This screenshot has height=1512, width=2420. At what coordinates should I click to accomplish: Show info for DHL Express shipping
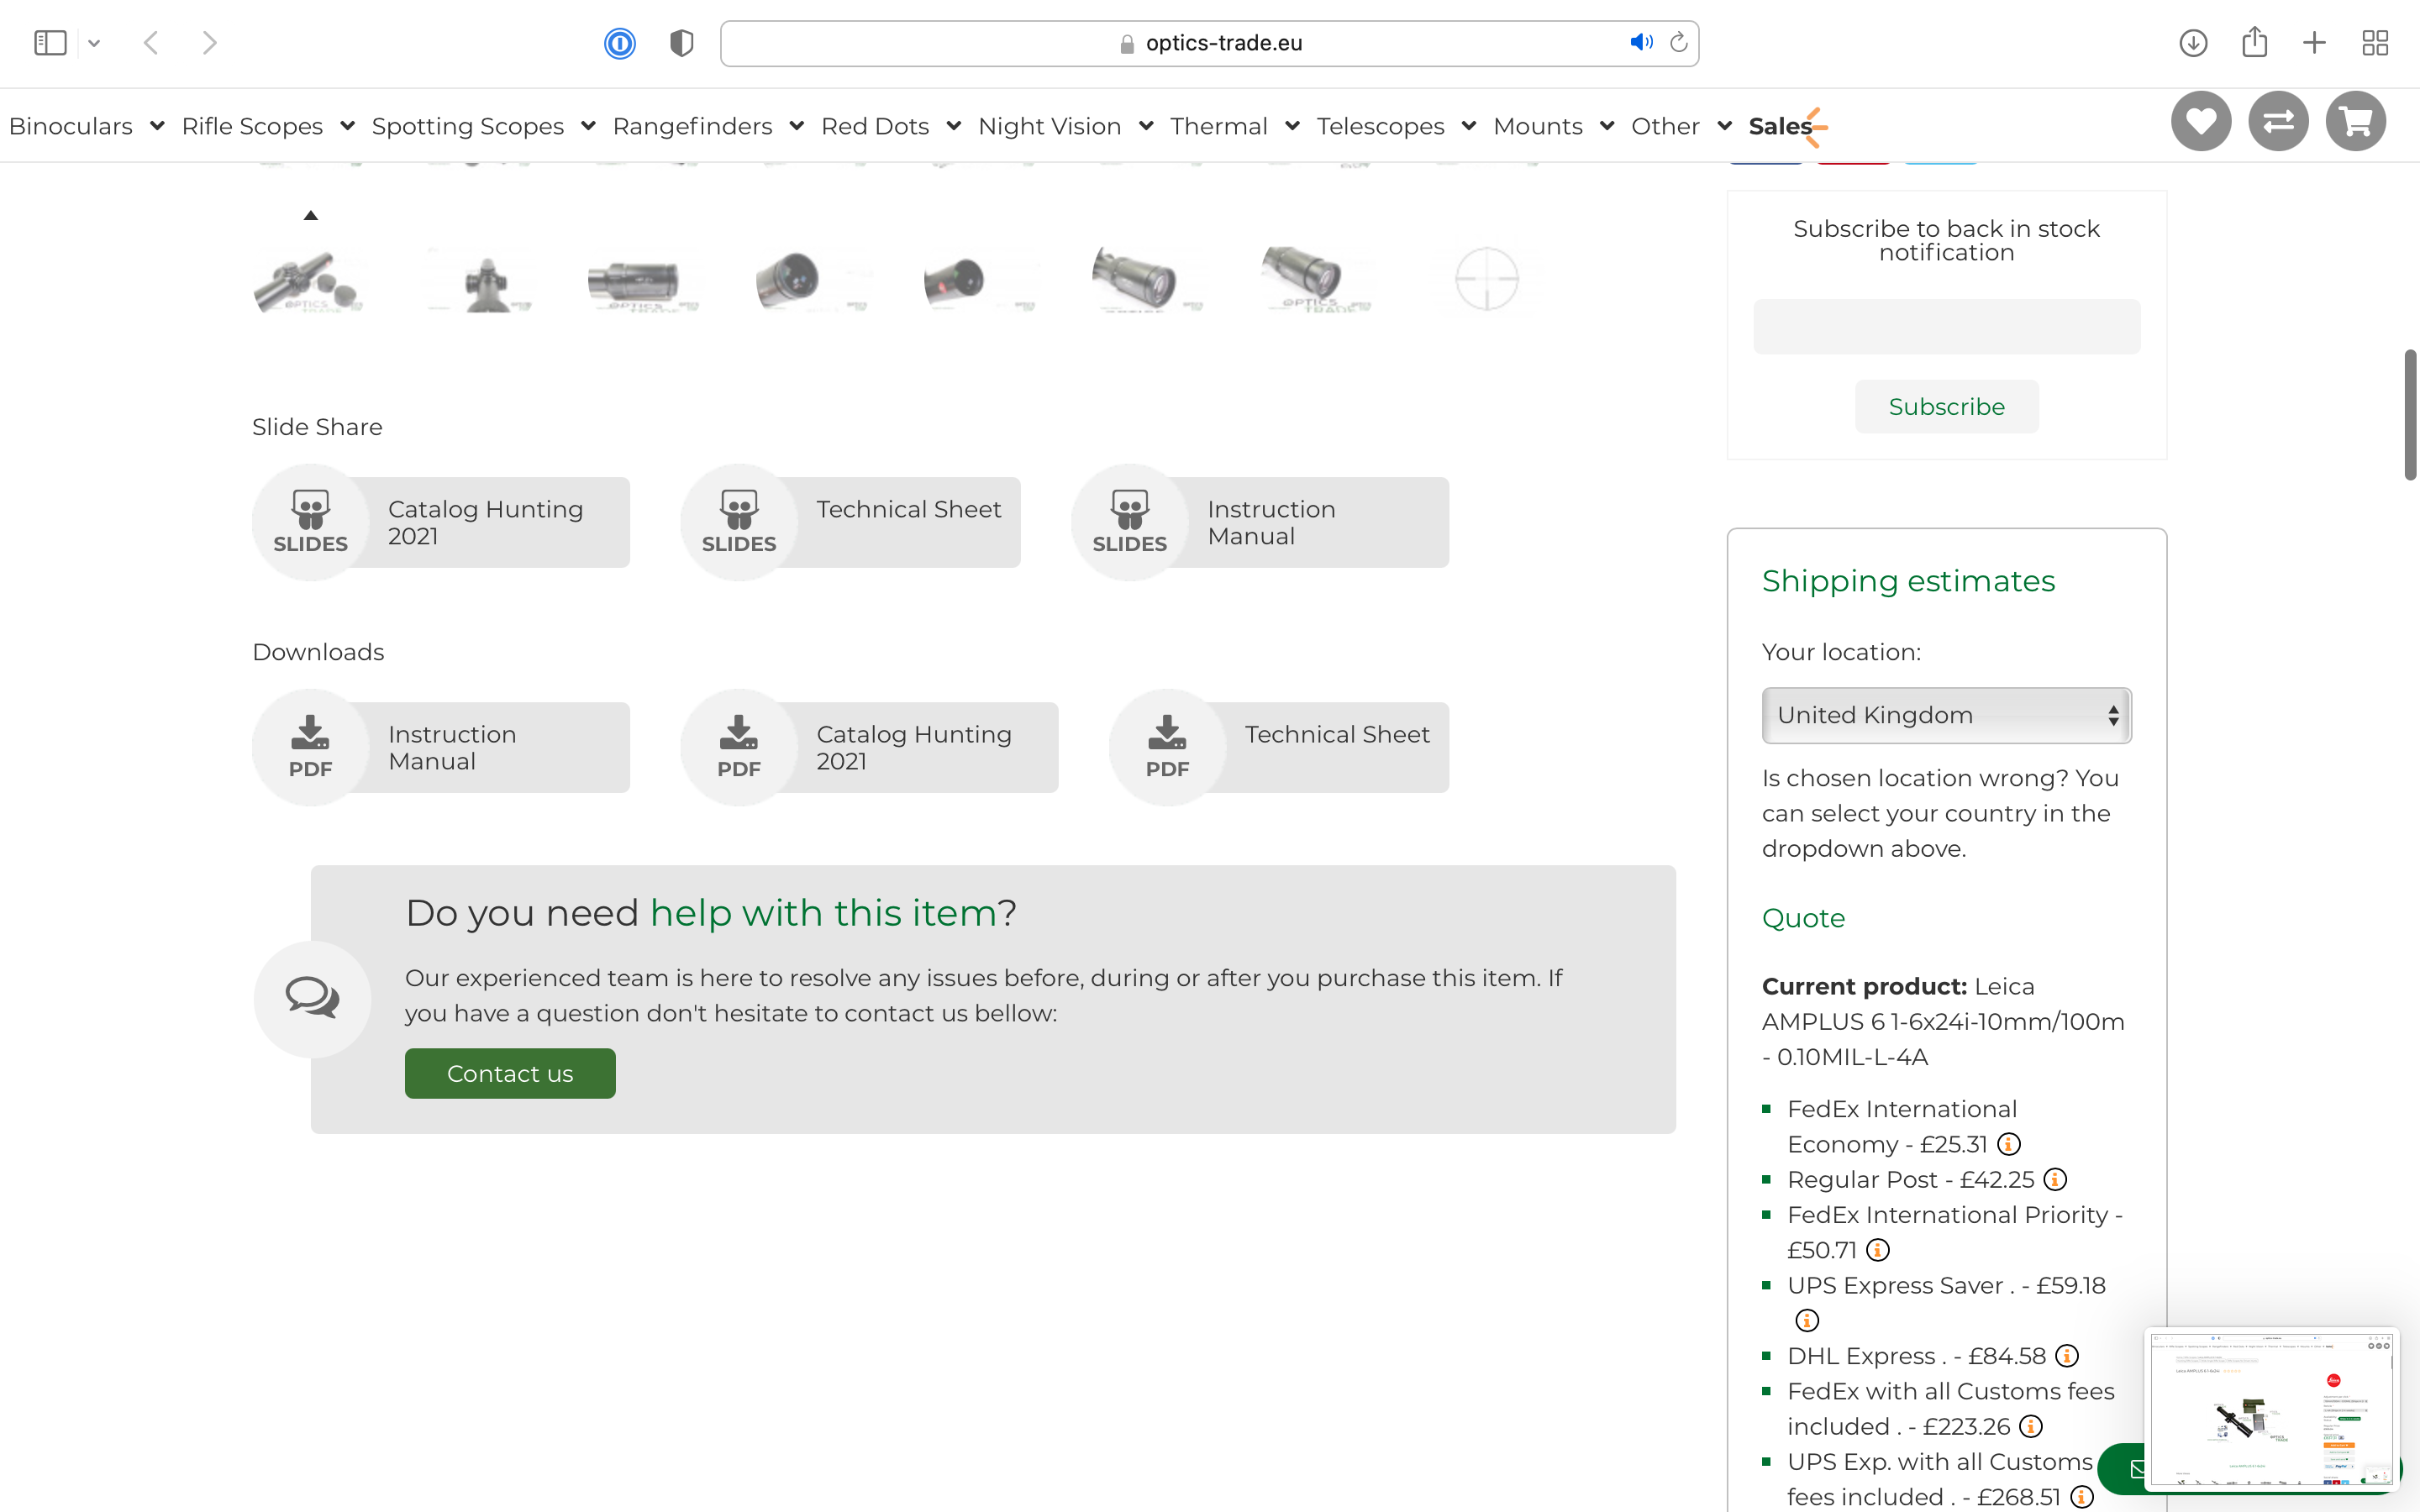2066,1355
